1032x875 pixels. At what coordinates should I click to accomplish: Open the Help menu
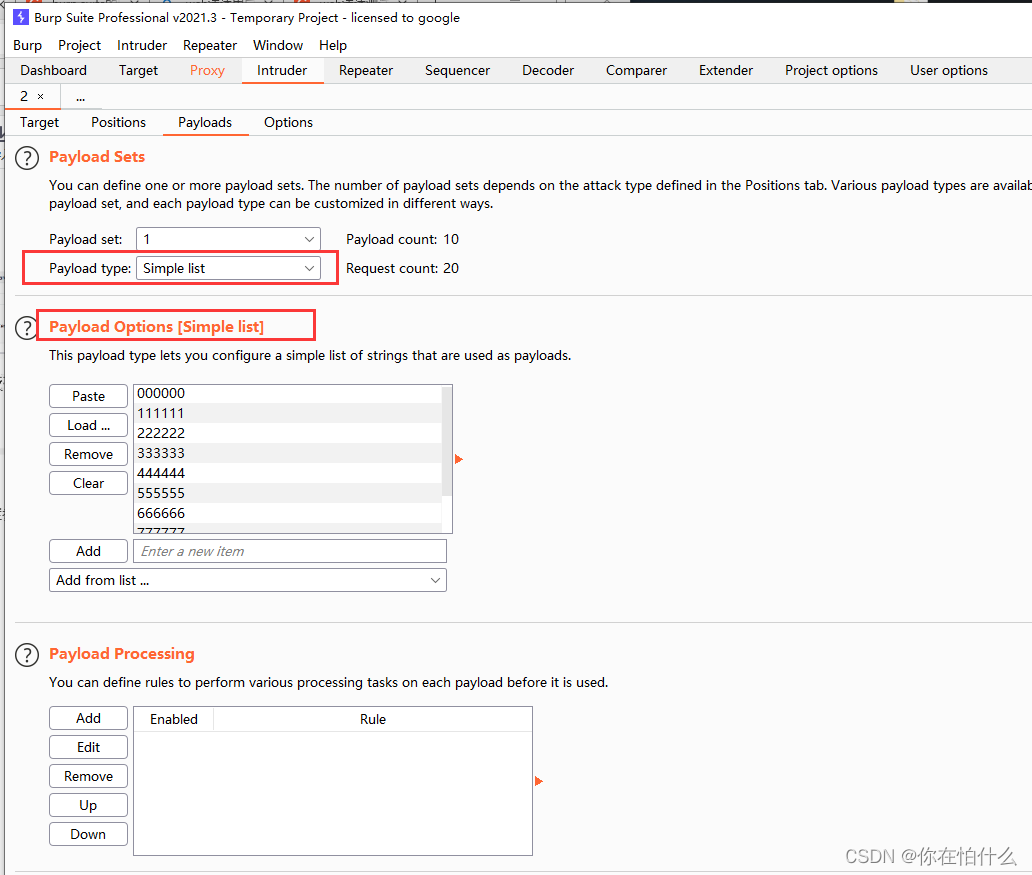pos(333,45)
